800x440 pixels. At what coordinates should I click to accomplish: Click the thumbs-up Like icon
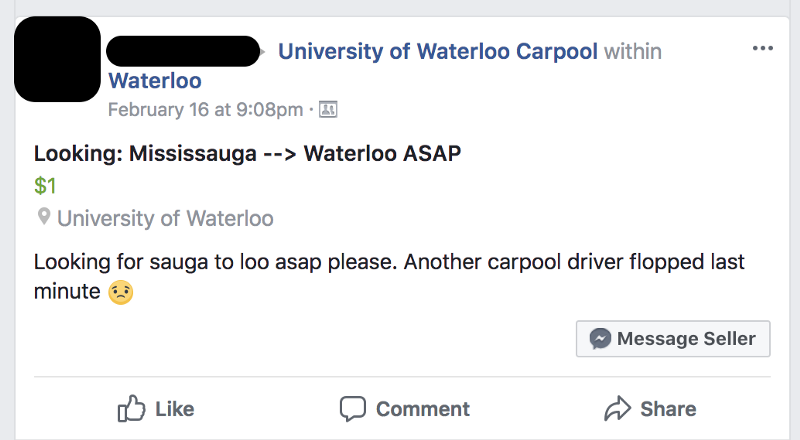coord(132,408)
